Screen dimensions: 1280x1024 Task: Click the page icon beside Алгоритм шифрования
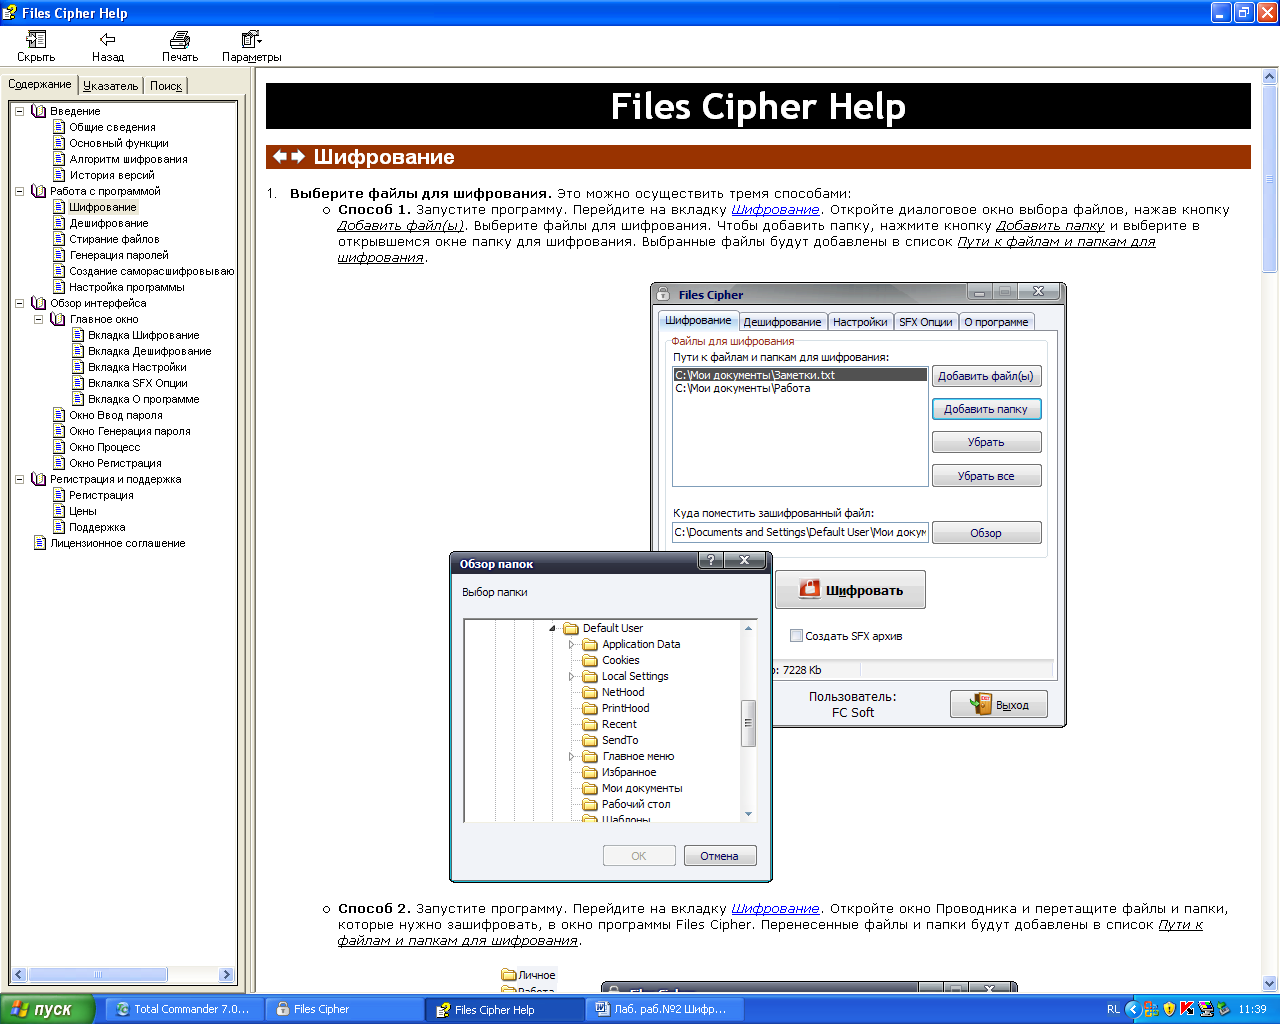click(x=59, y=159)
